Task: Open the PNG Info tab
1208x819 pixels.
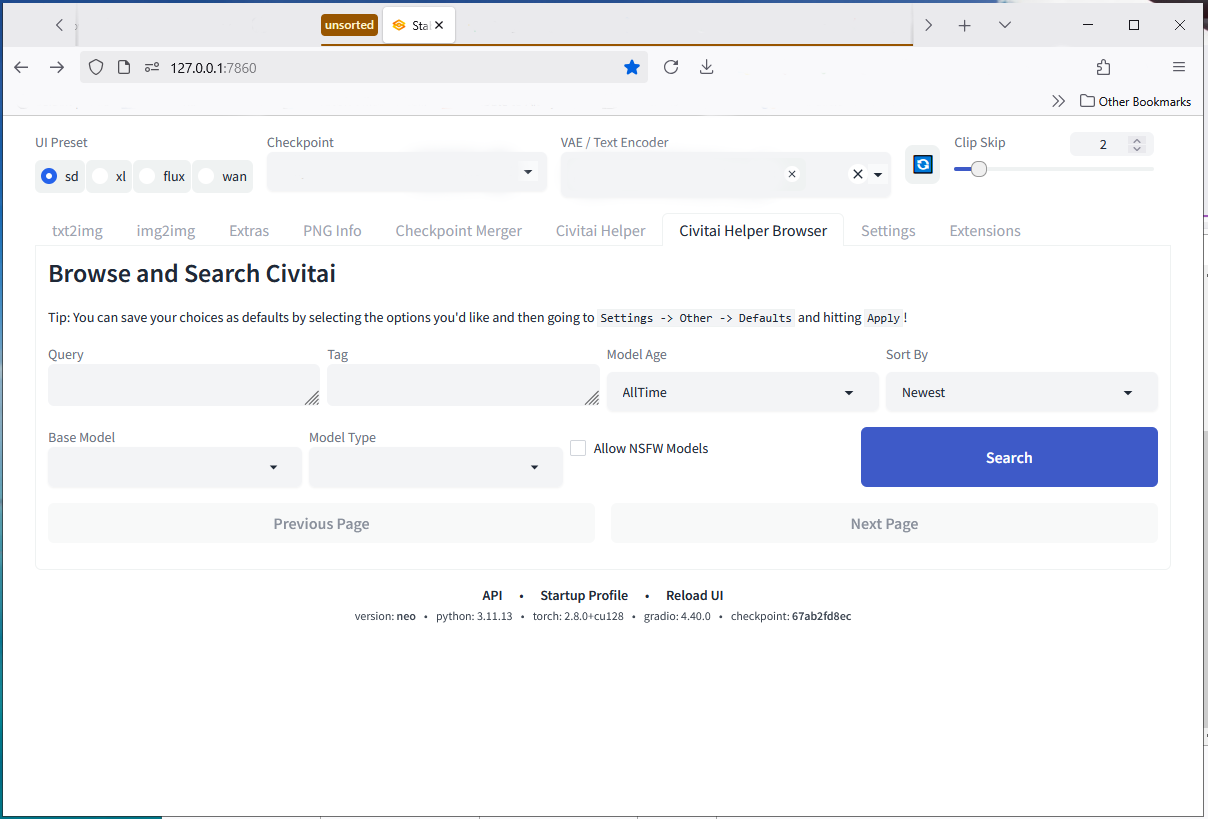Action: (332, 231)
